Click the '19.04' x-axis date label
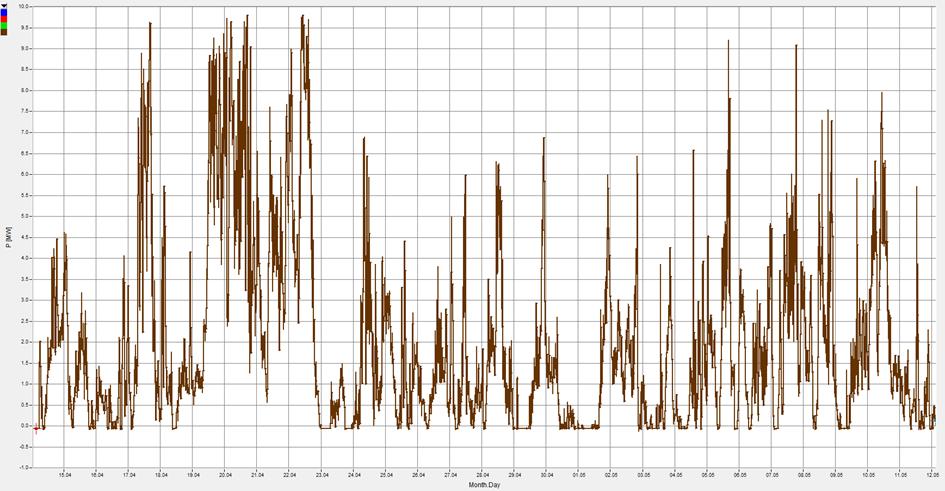This screenshot has height=491, width=945. pyautogui.click(x=193, y=475)
